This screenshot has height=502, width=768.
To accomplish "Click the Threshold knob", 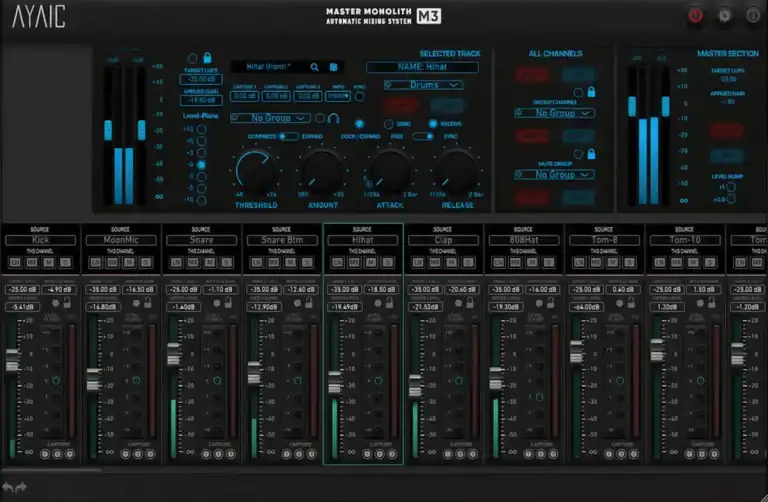I will point(255,171).
